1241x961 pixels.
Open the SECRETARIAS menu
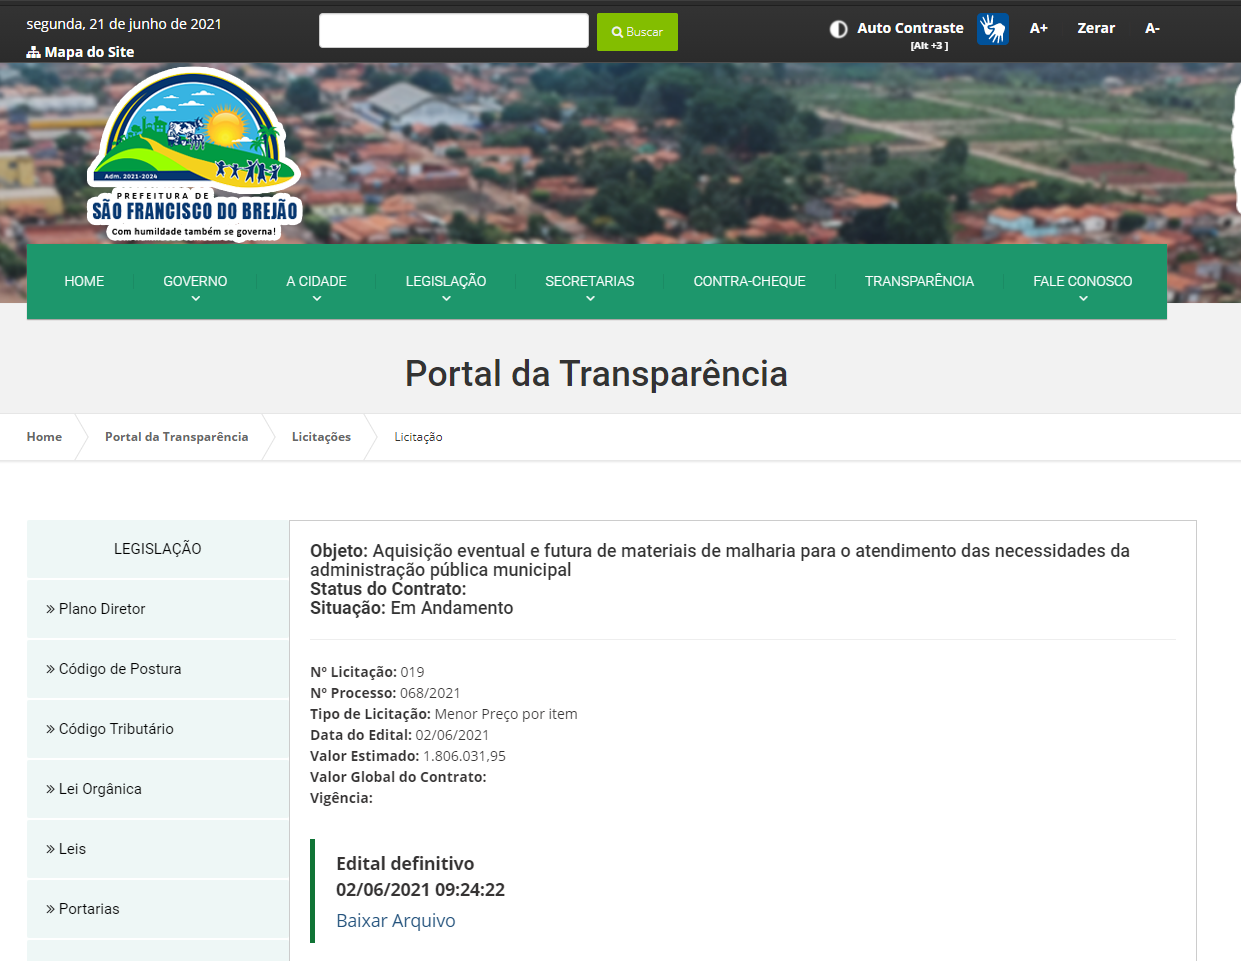590,281
